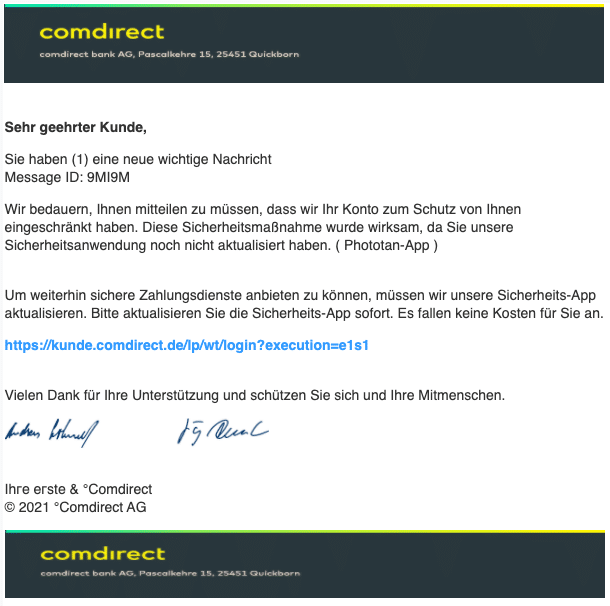
Task: Open the kunde.comdirect.de login link
Action: point(186,345)
